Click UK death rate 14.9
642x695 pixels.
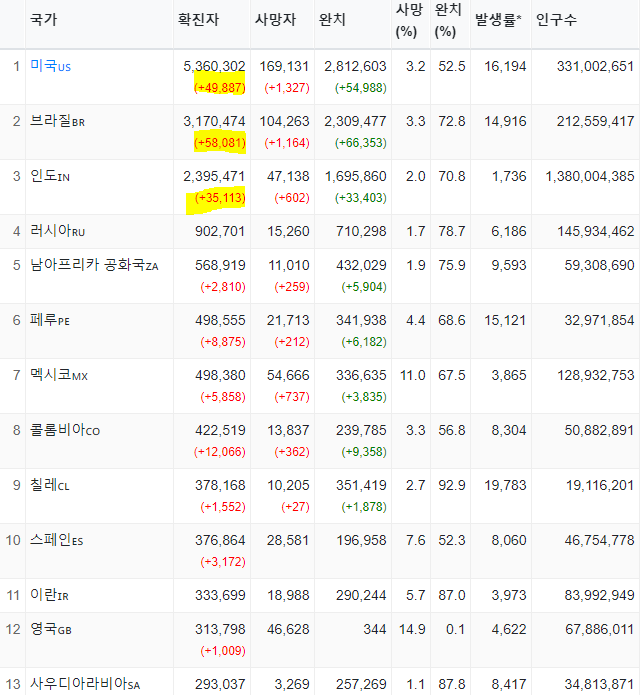[412, 629]
